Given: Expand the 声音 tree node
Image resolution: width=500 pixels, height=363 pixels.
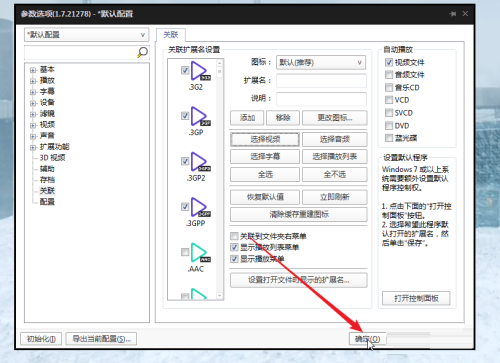Looking at the screenshot, I should [x=33, y=136].
